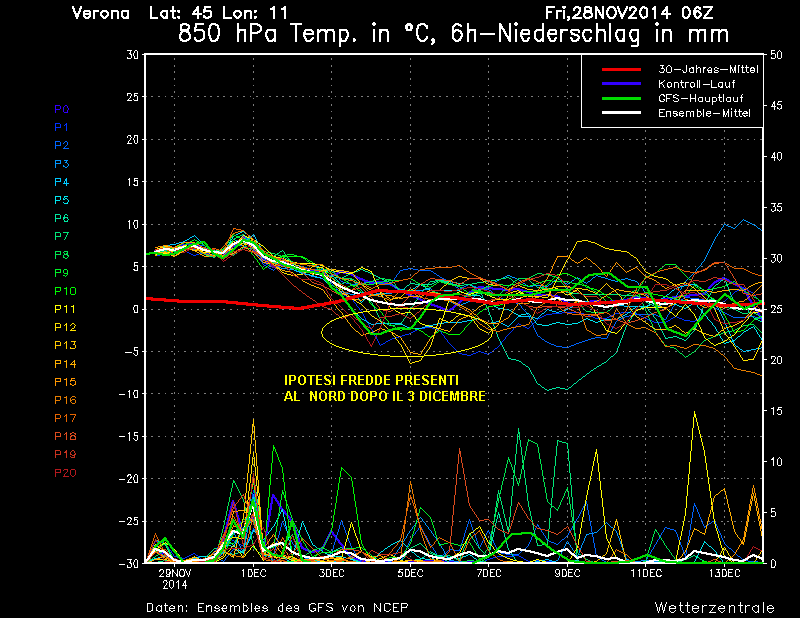Click the 1DEC axis date label
The width and height of the screenshot is (800, 618).
point(254,573)
